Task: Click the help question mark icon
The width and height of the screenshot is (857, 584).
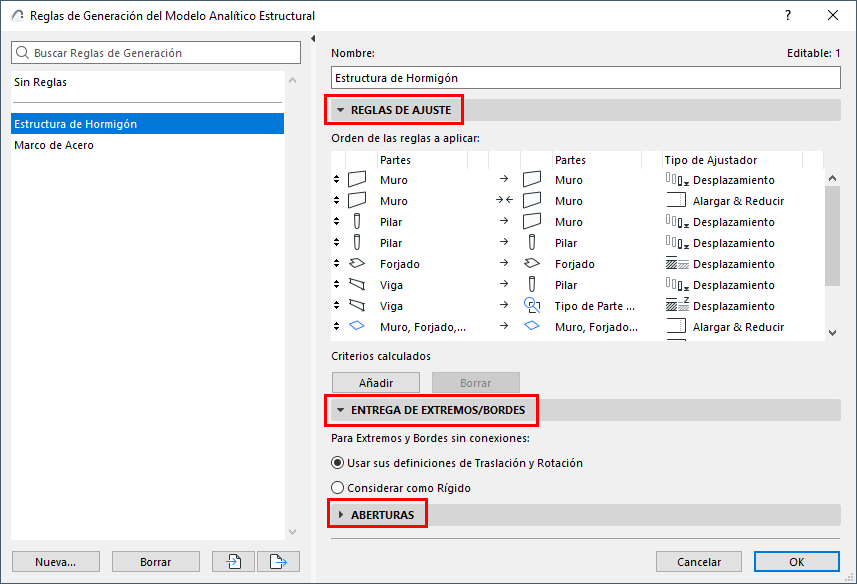Action: (x=788, y=15)
